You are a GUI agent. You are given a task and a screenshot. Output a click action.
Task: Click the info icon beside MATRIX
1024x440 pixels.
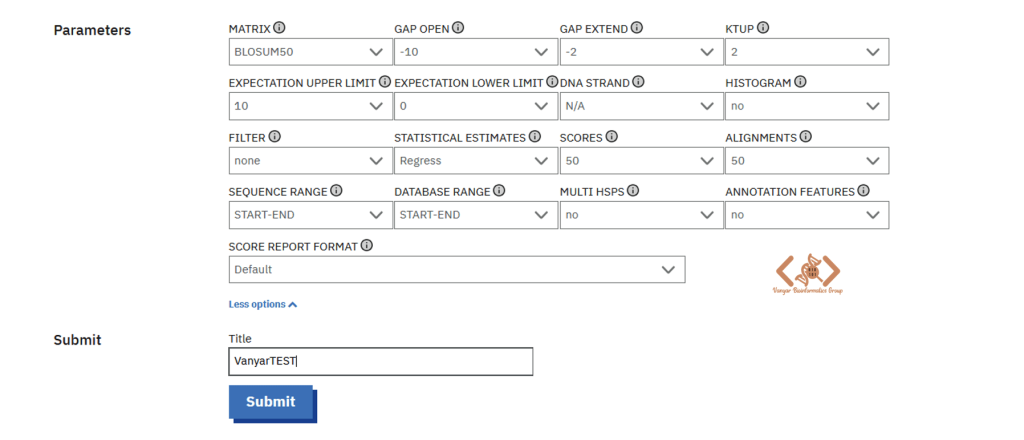coord(280,28)
